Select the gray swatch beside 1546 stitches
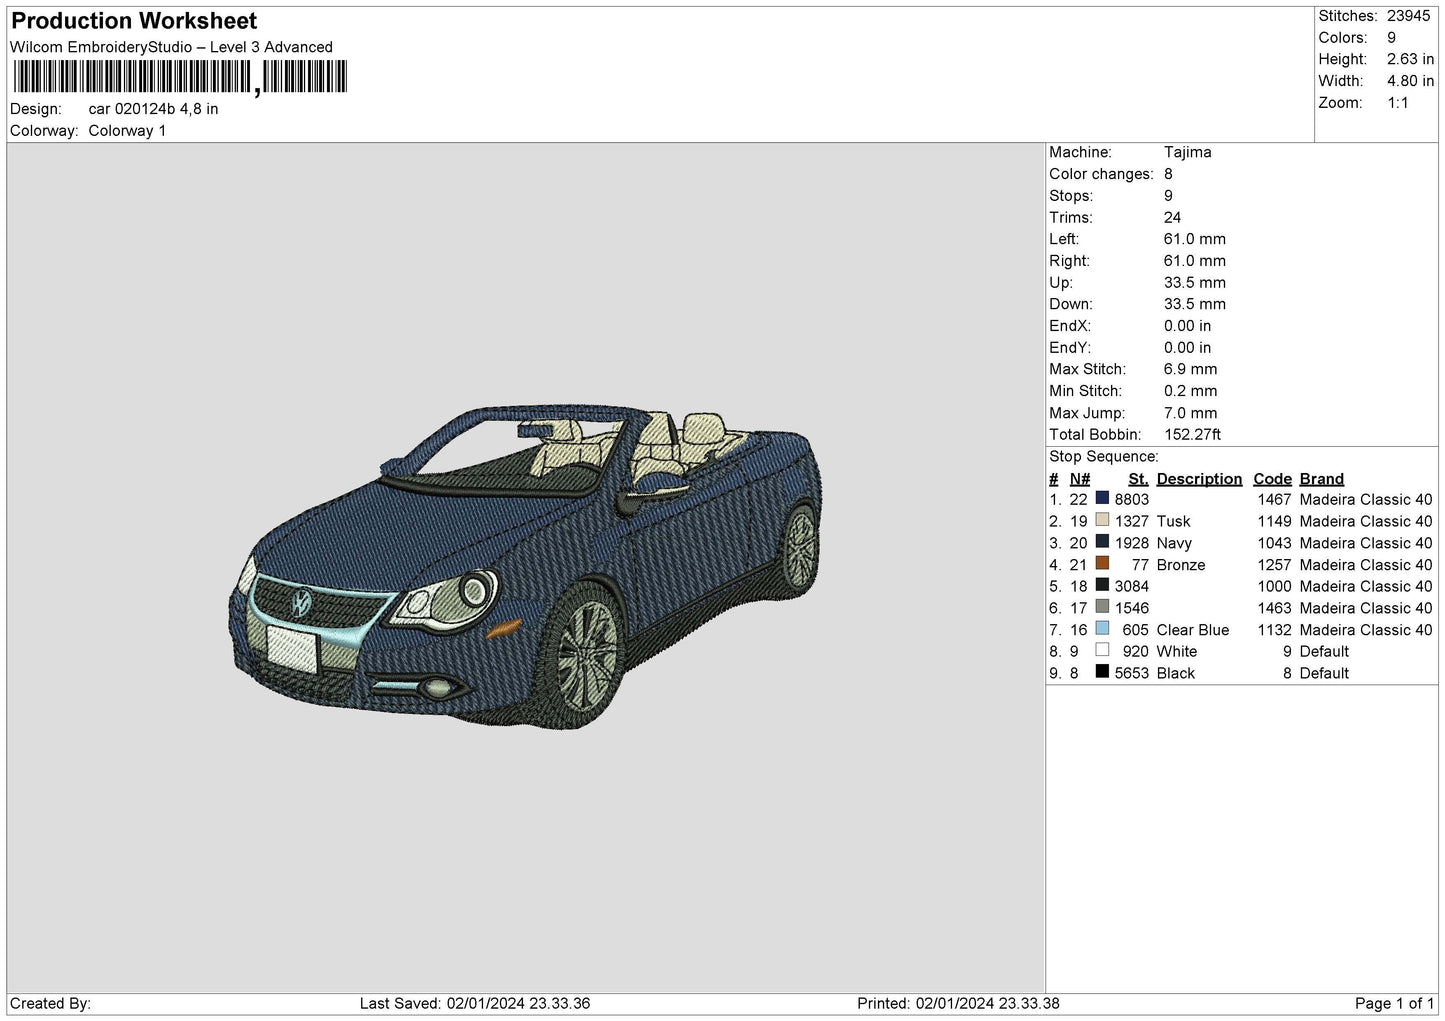The image size is (1445, 1021). tap(1102, 607)
